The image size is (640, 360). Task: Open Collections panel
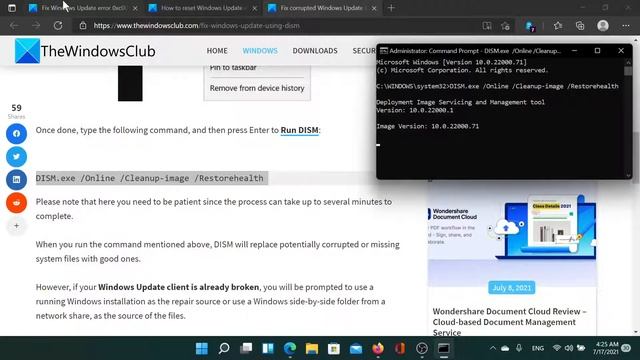click(x=580, y=26)
